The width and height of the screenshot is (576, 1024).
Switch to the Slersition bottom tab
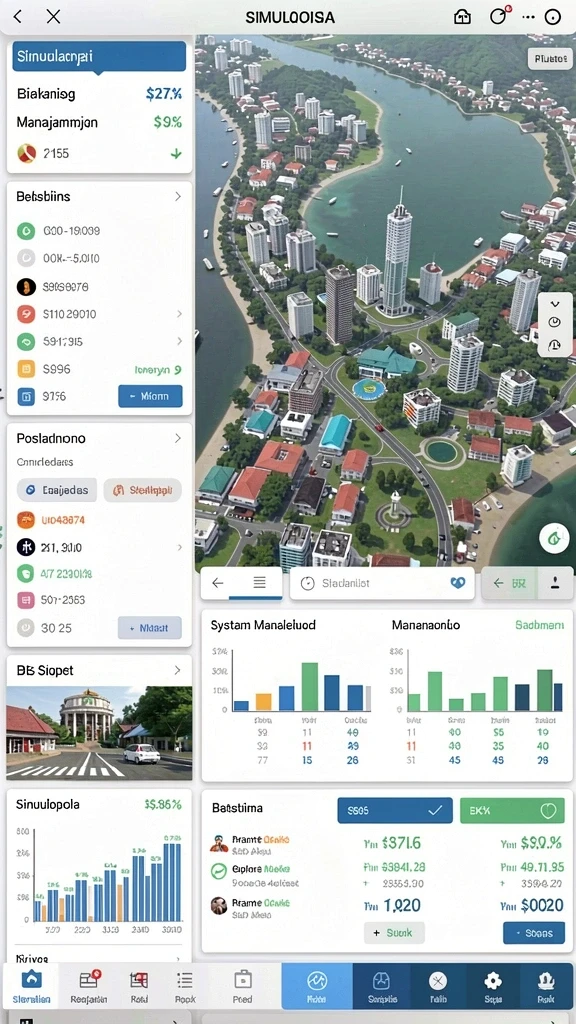click(31, 986)
